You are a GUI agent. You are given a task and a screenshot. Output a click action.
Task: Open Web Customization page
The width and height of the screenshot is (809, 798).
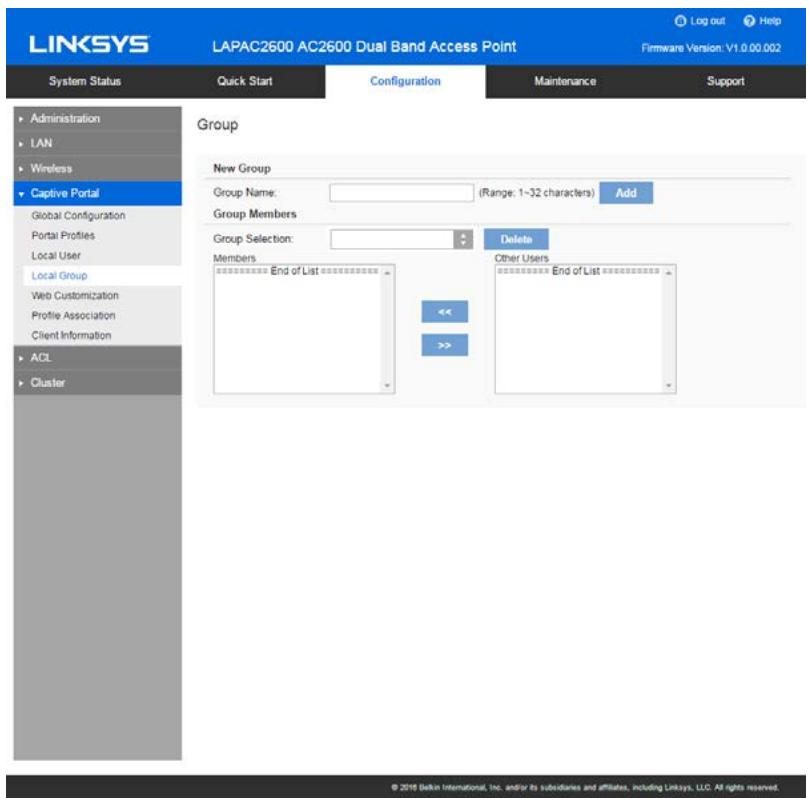[75, 296]
